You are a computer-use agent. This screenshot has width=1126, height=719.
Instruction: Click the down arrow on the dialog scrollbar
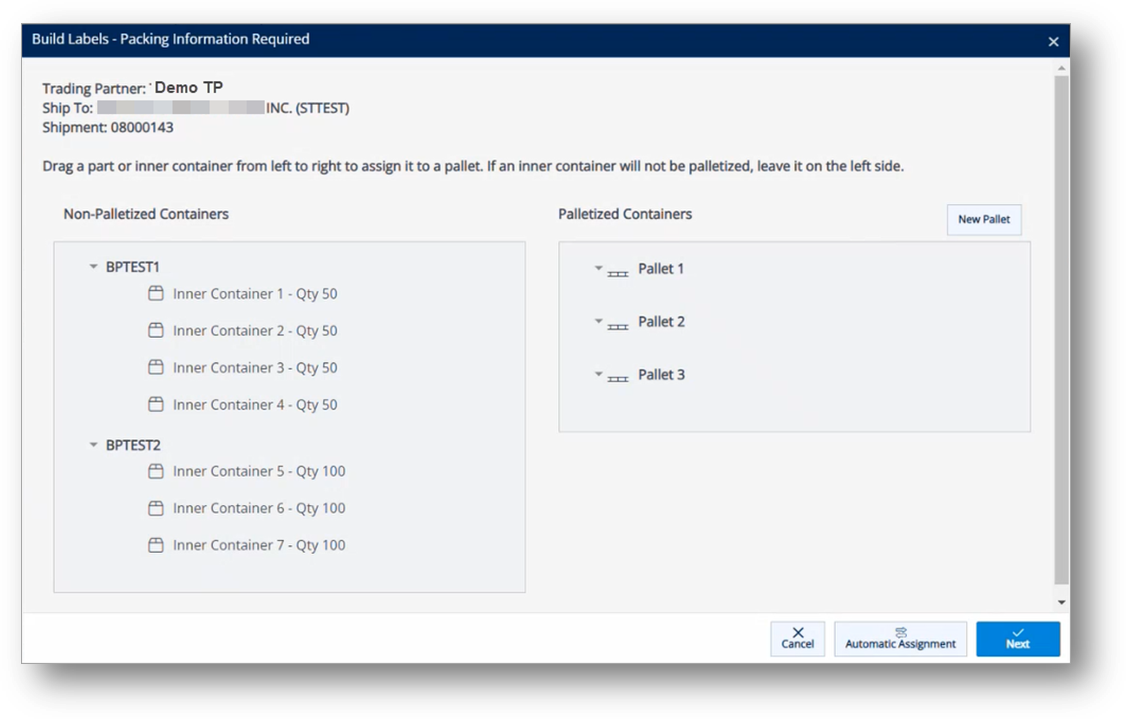1060,601
